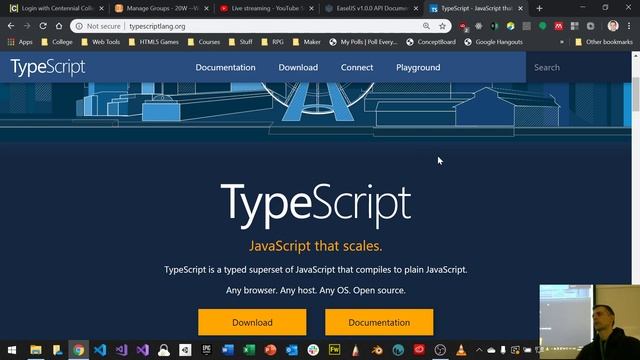Image resolution: width=640 pixels, height=360 pixels.
Task: Click the webcam overlay thumbnail
Action: tap(590, 322)
